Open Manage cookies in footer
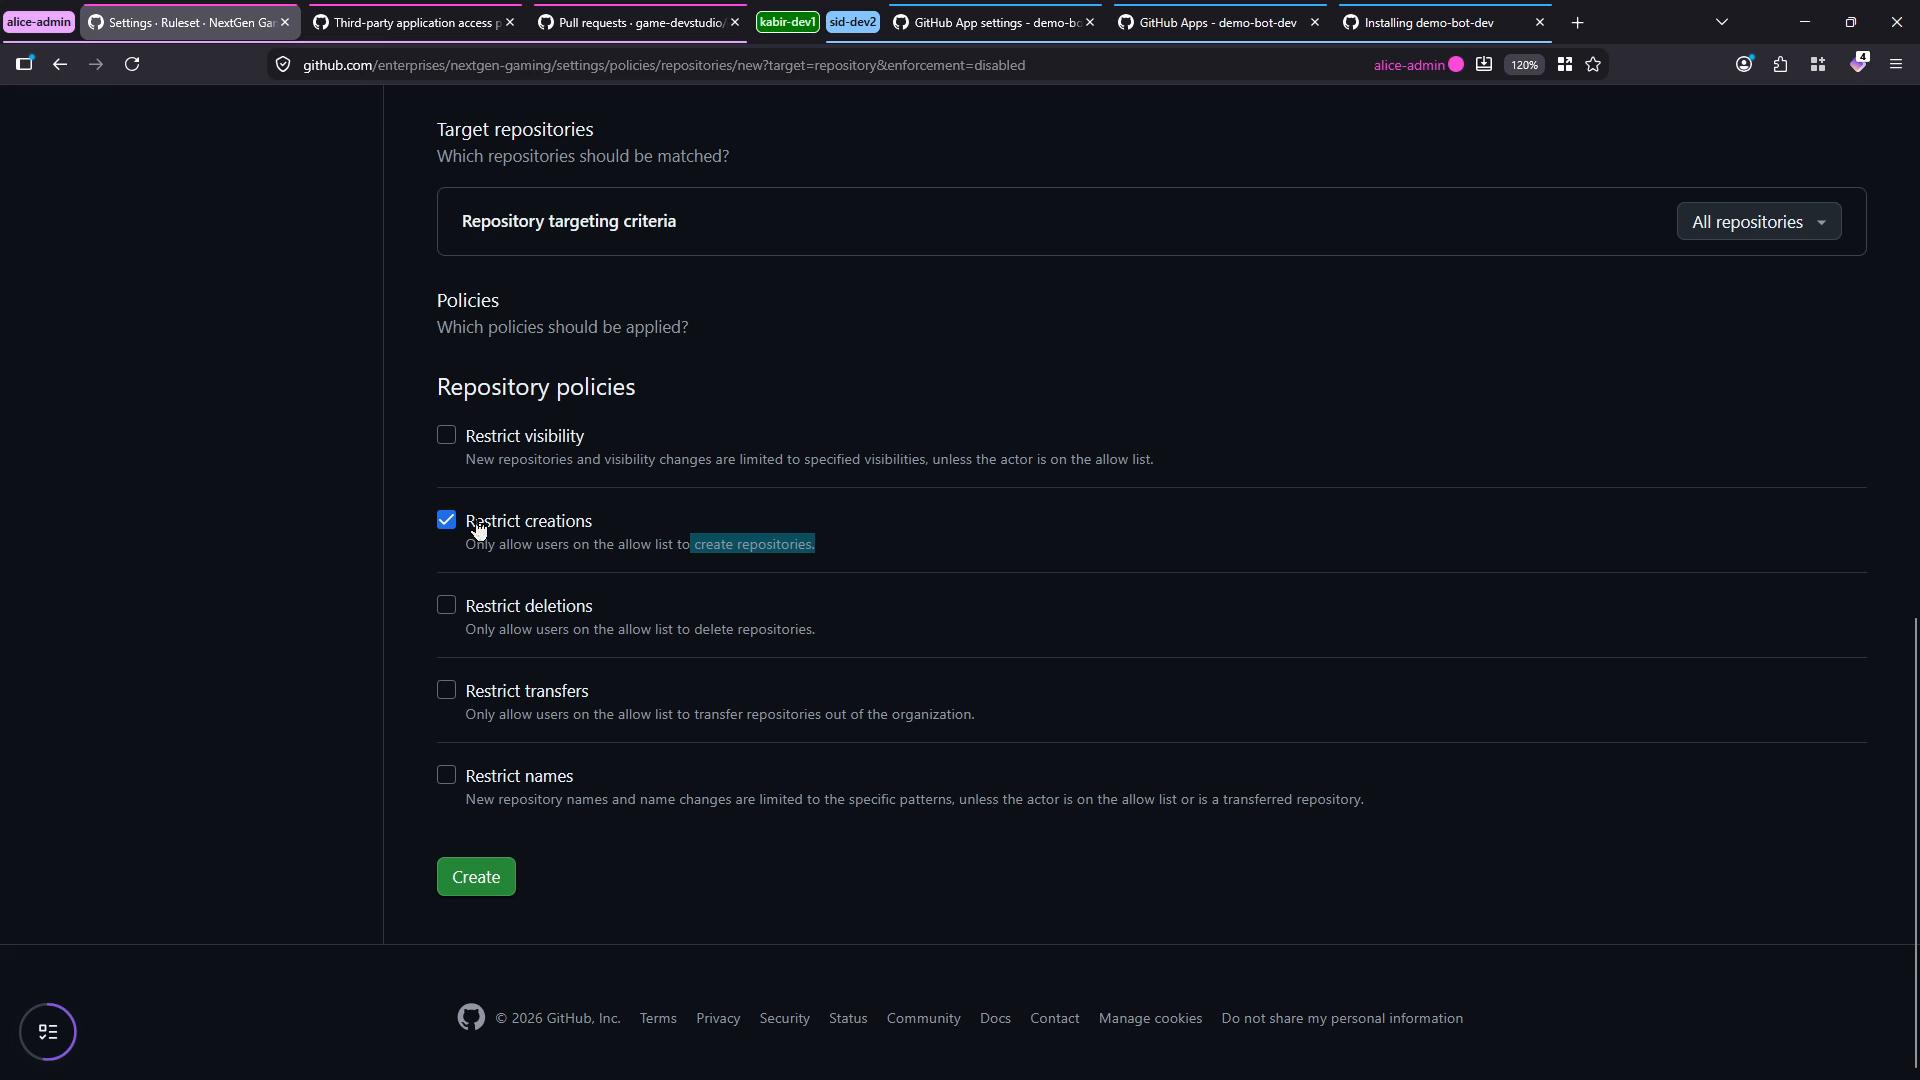1920x1080 pixels. (x=1150, y=1018)
